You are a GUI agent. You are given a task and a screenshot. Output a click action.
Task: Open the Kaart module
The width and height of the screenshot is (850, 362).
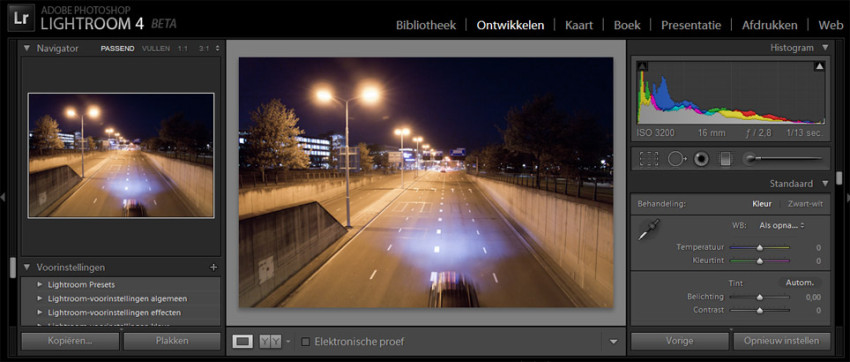tap(579, 25)
